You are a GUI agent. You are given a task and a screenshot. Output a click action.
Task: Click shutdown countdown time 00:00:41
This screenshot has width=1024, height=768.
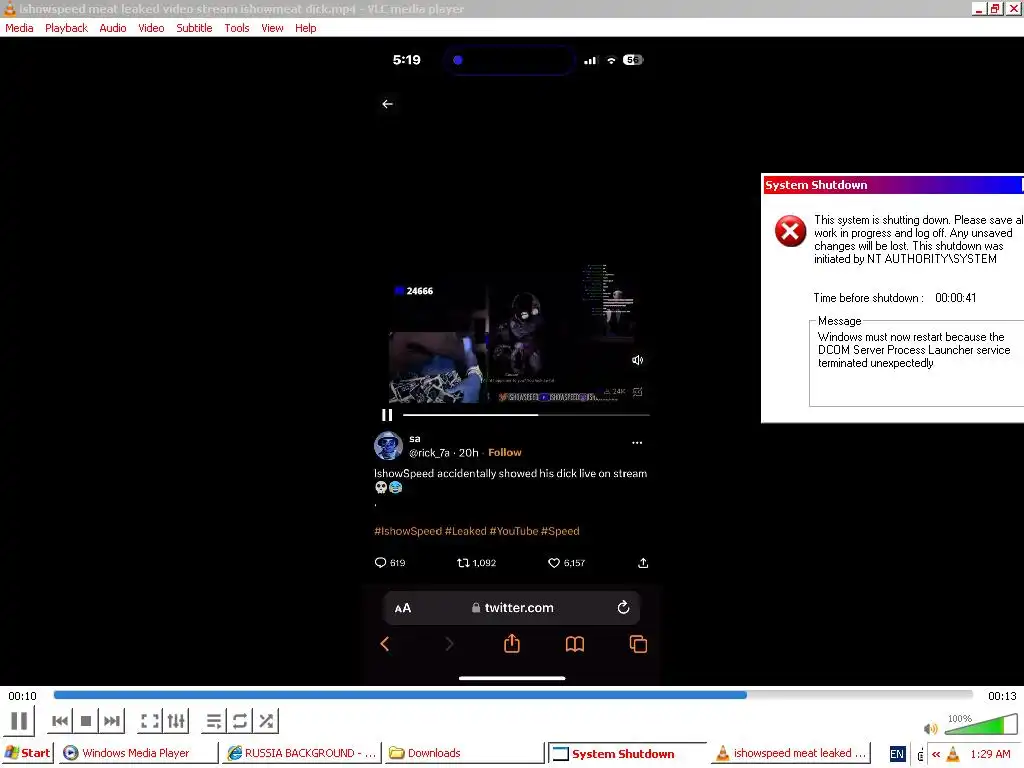click(955, 298)
